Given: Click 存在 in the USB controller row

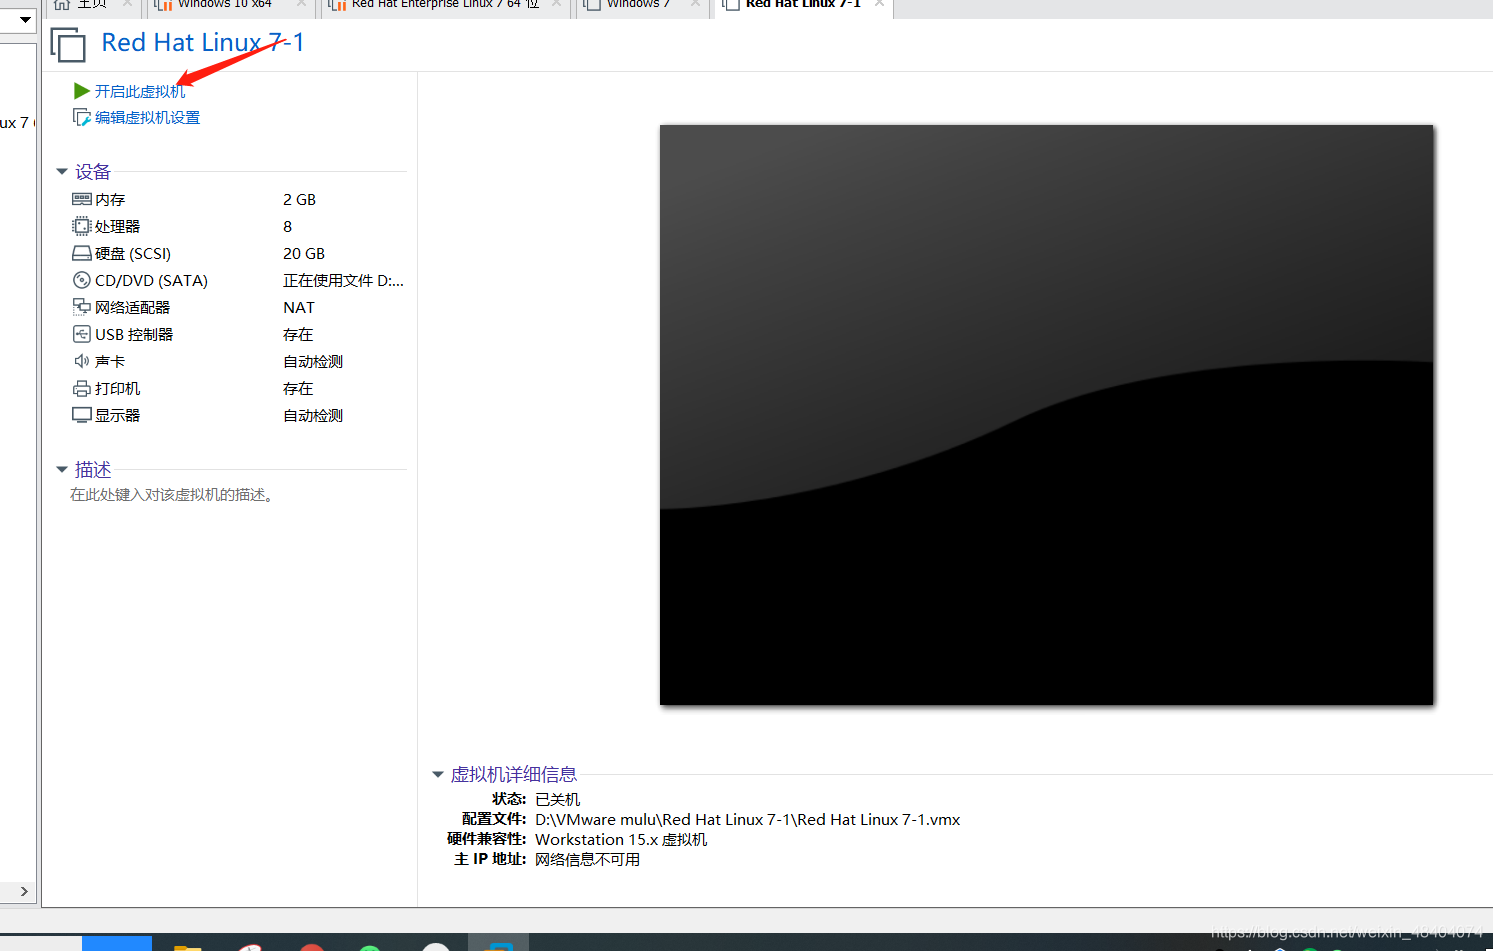Looking at the screenshot, I should click(298, 335).
